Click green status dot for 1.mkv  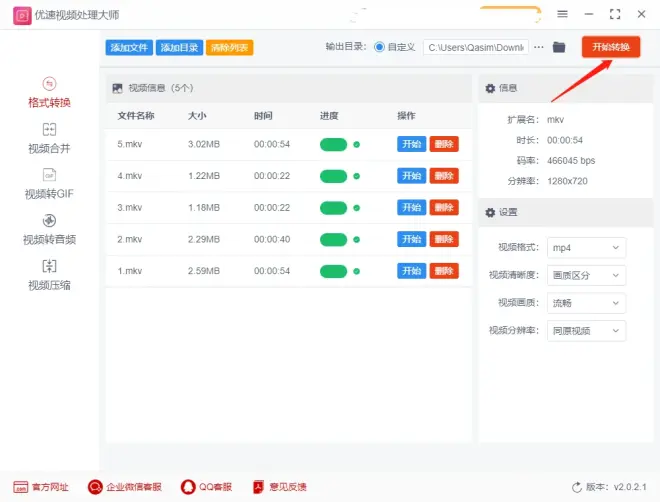357,271
